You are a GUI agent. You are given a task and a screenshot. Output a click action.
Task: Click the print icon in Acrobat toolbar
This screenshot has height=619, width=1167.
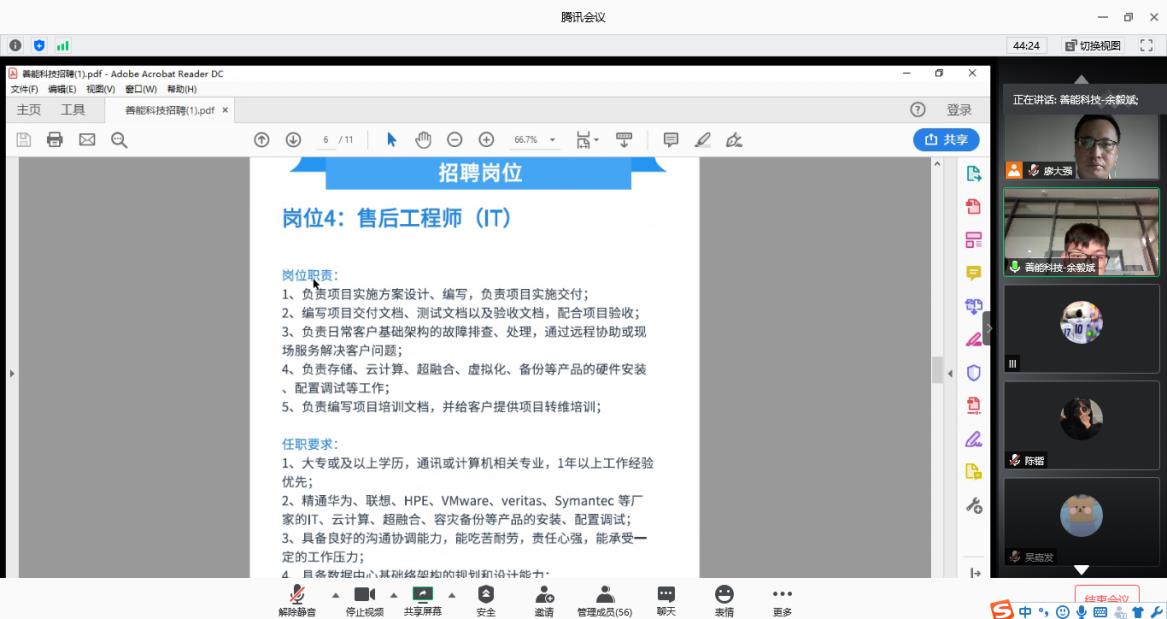pos(55,140)
